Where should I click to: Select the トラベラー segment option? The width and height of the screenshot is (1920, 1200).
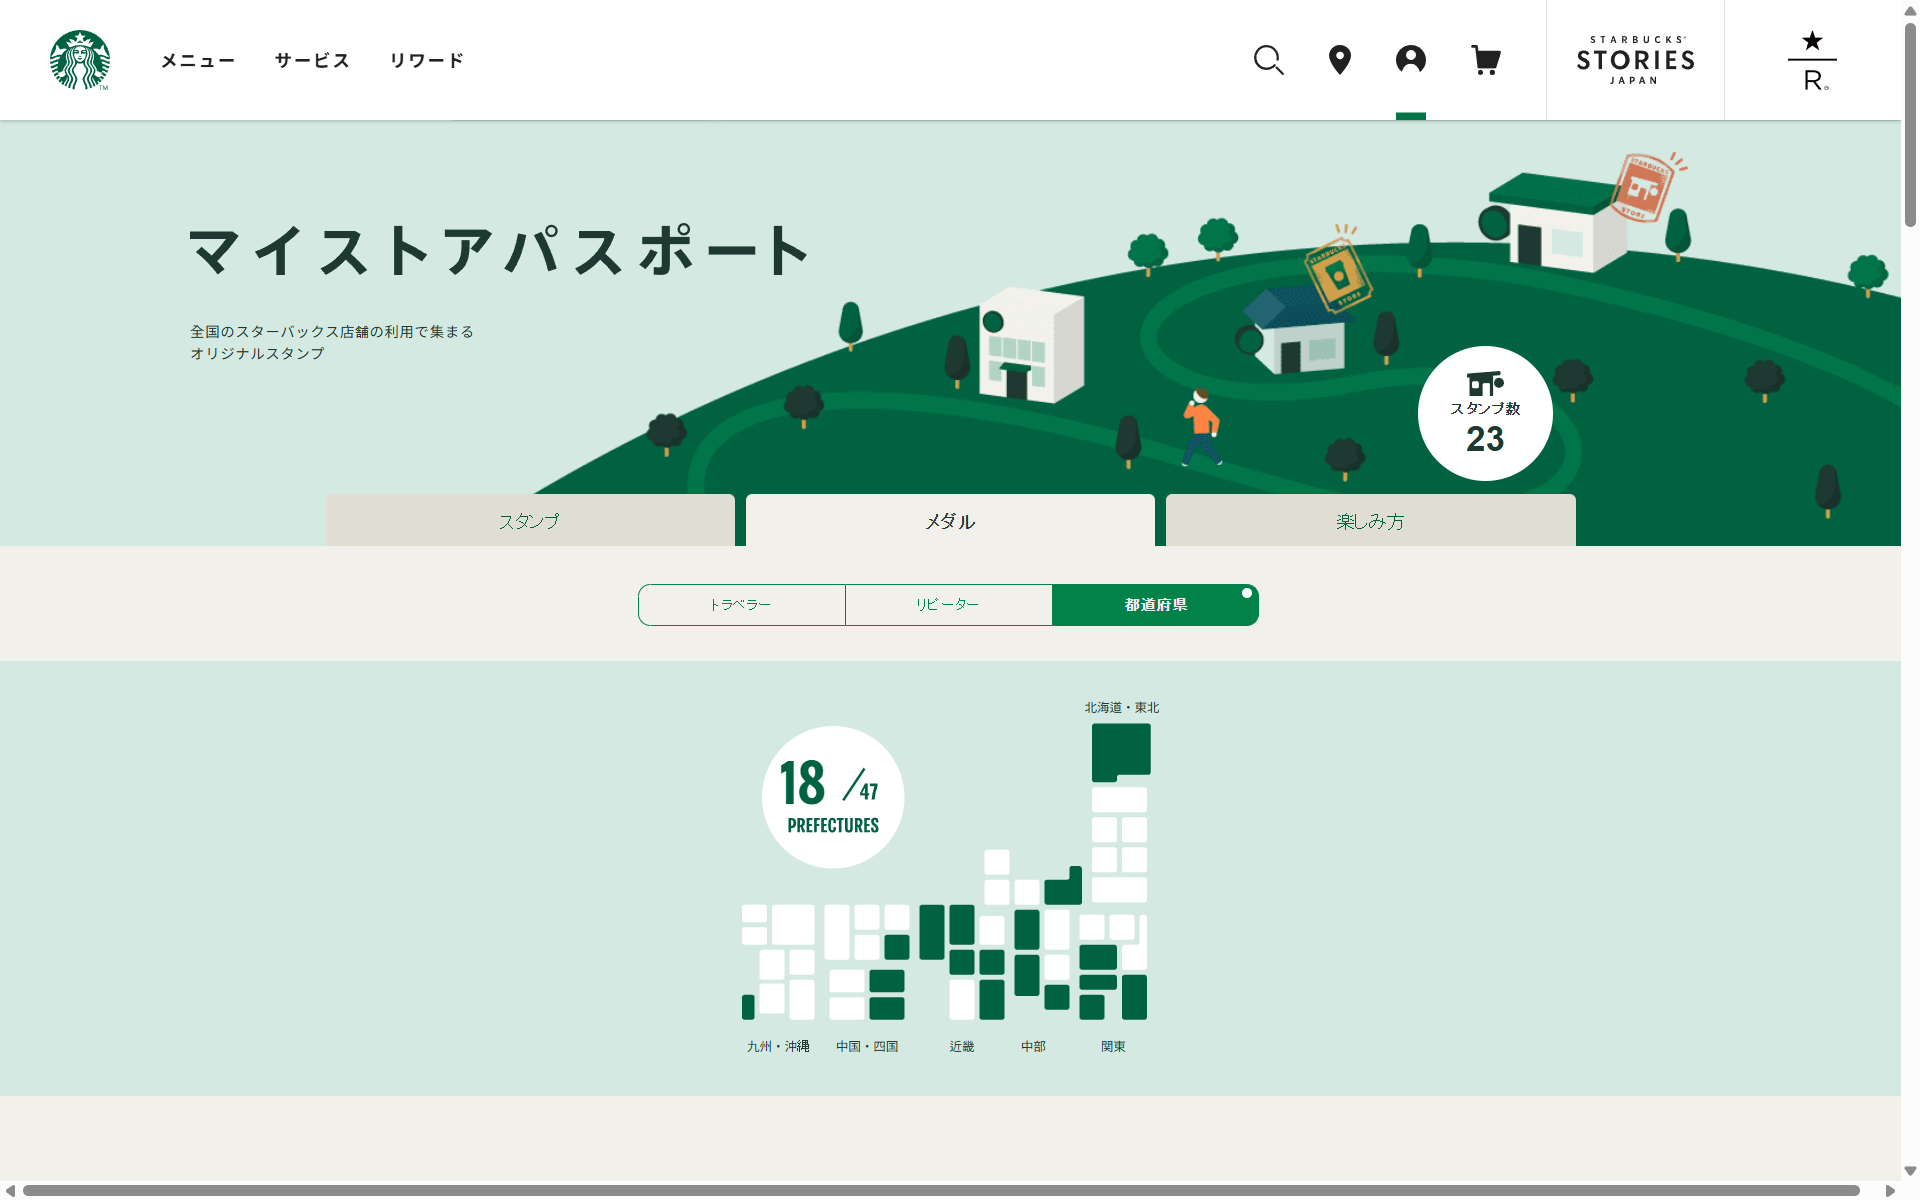pos(741,605)
